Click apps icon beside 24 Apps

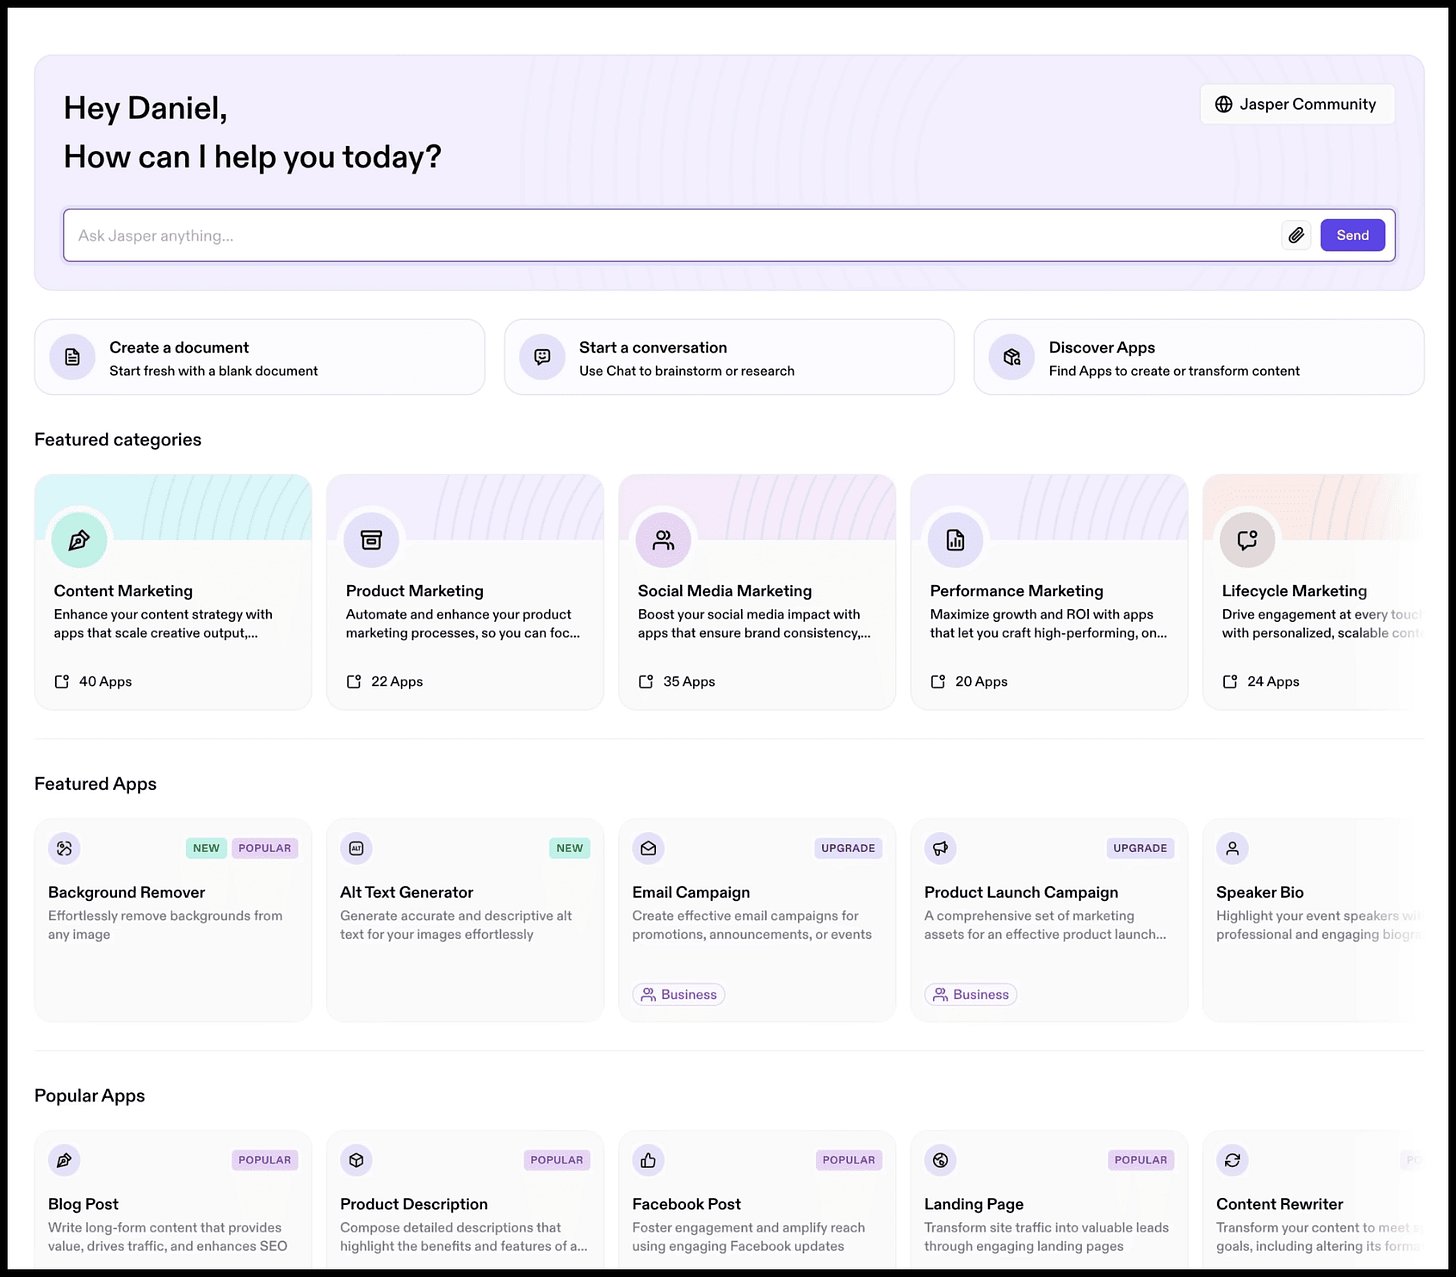1230,681
